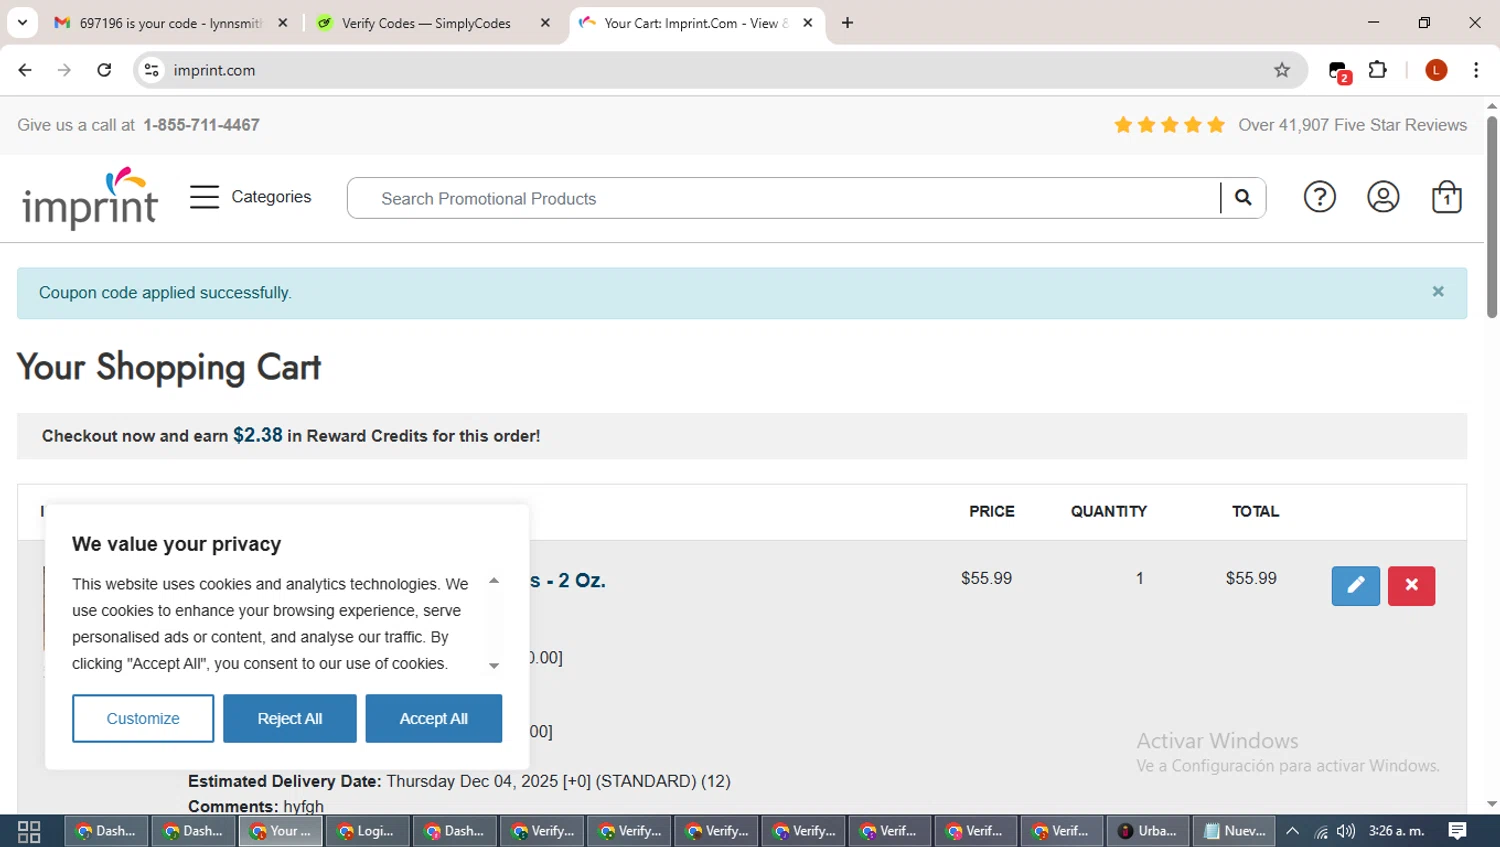Viewport: 1500px width, 847px height.
Task: Switch to the 'Your ...' Chrome taskbar window
Action: [x=280, y=831]
